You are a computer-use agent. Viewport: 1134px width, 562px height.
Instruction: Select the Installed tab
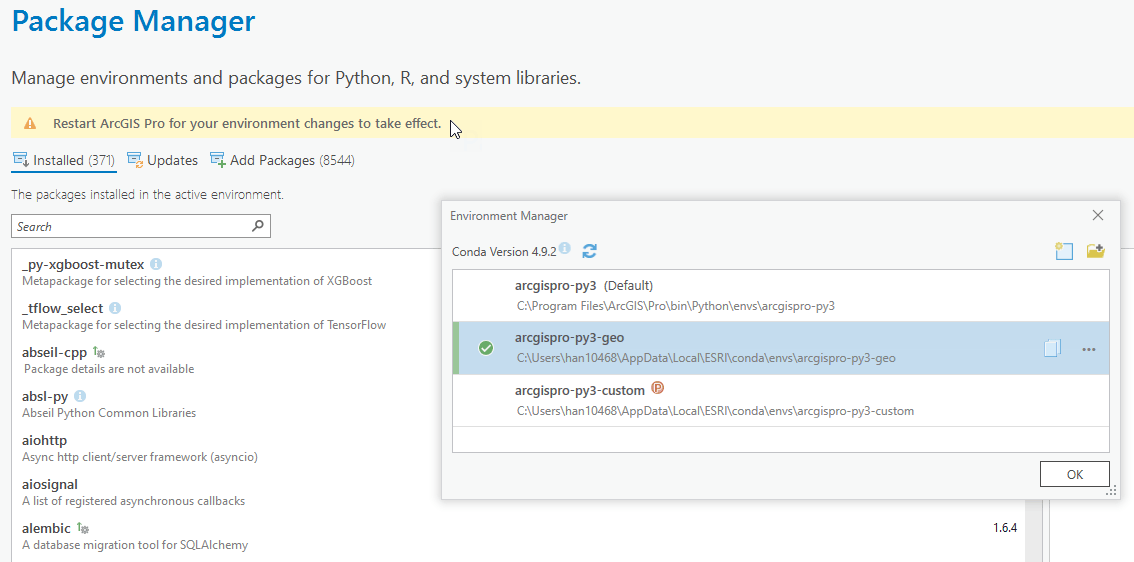click(64, 160)
